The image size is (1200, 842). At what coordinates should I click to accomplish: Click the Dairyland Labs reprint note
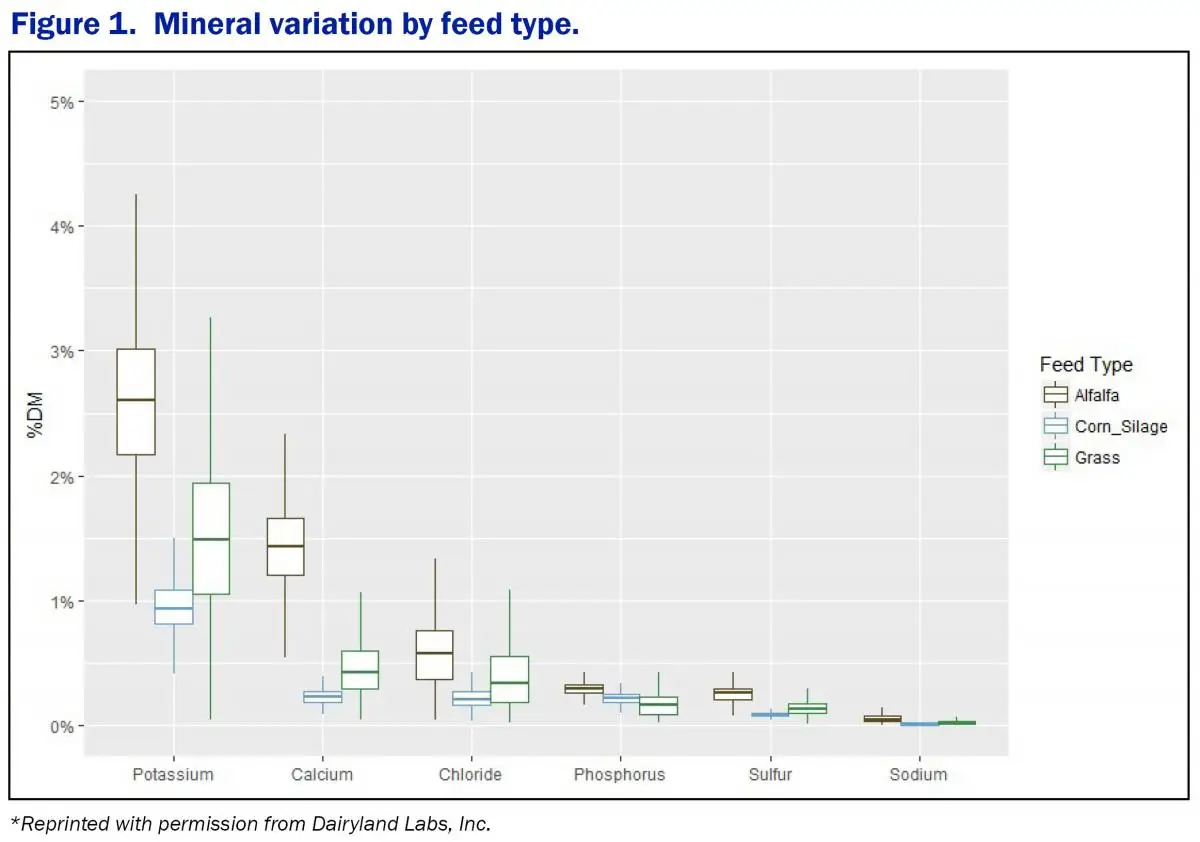coord(251,824)
